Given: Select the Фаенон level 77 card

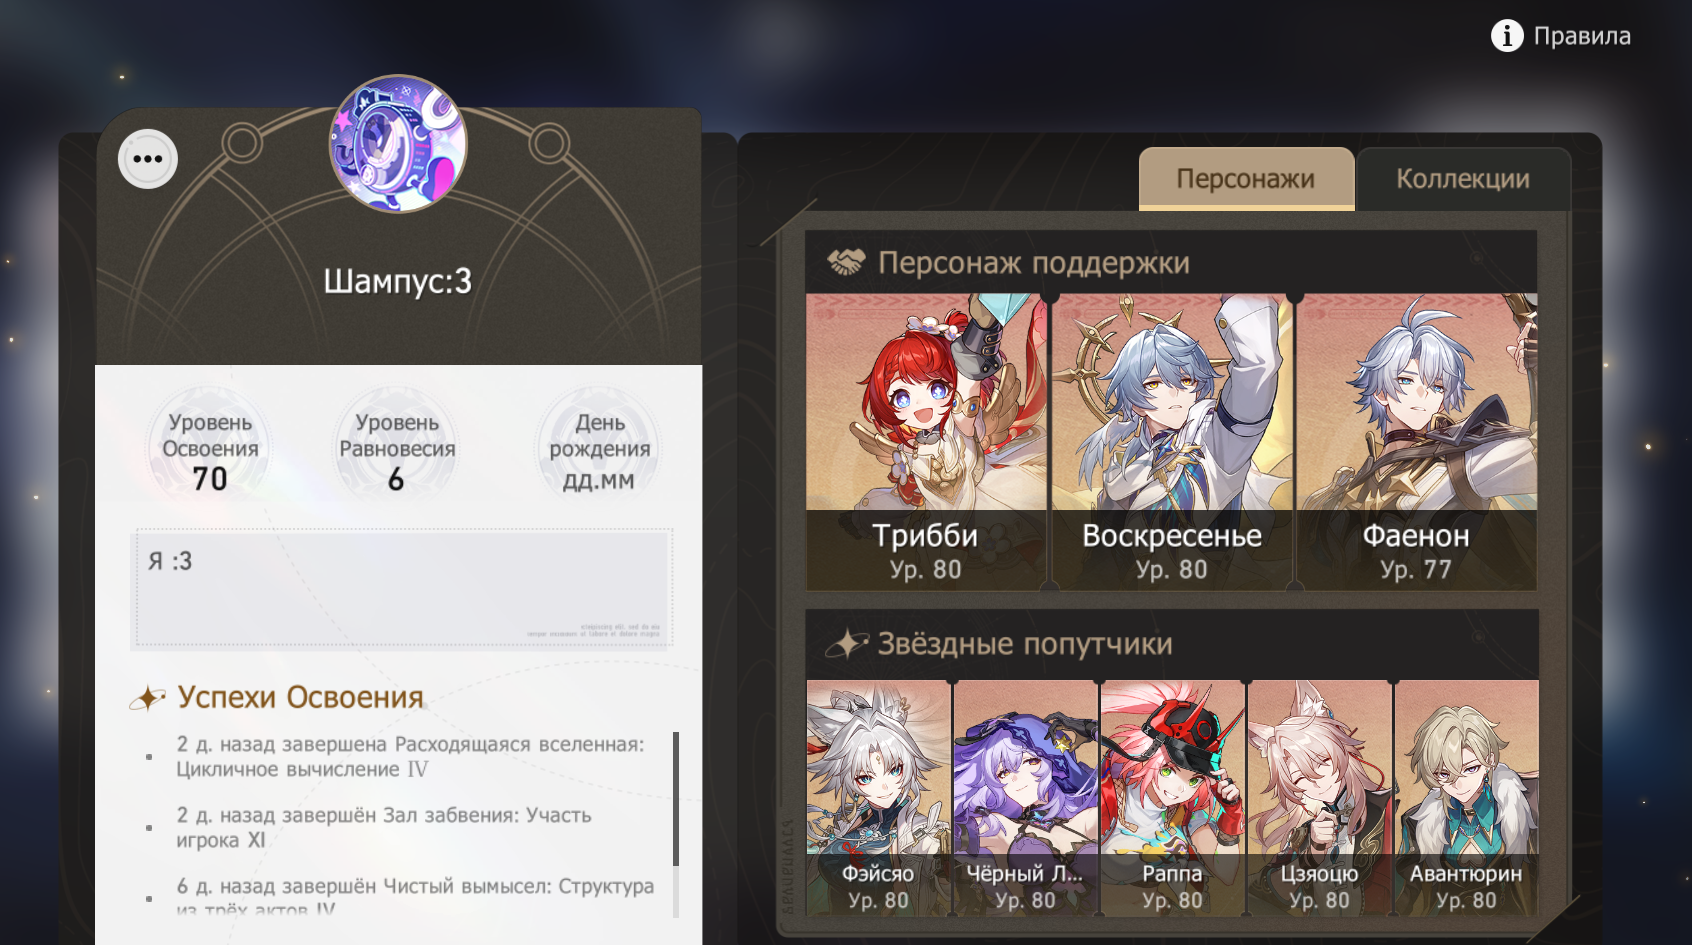Looking at the screenshot, I should (1417, 441).
